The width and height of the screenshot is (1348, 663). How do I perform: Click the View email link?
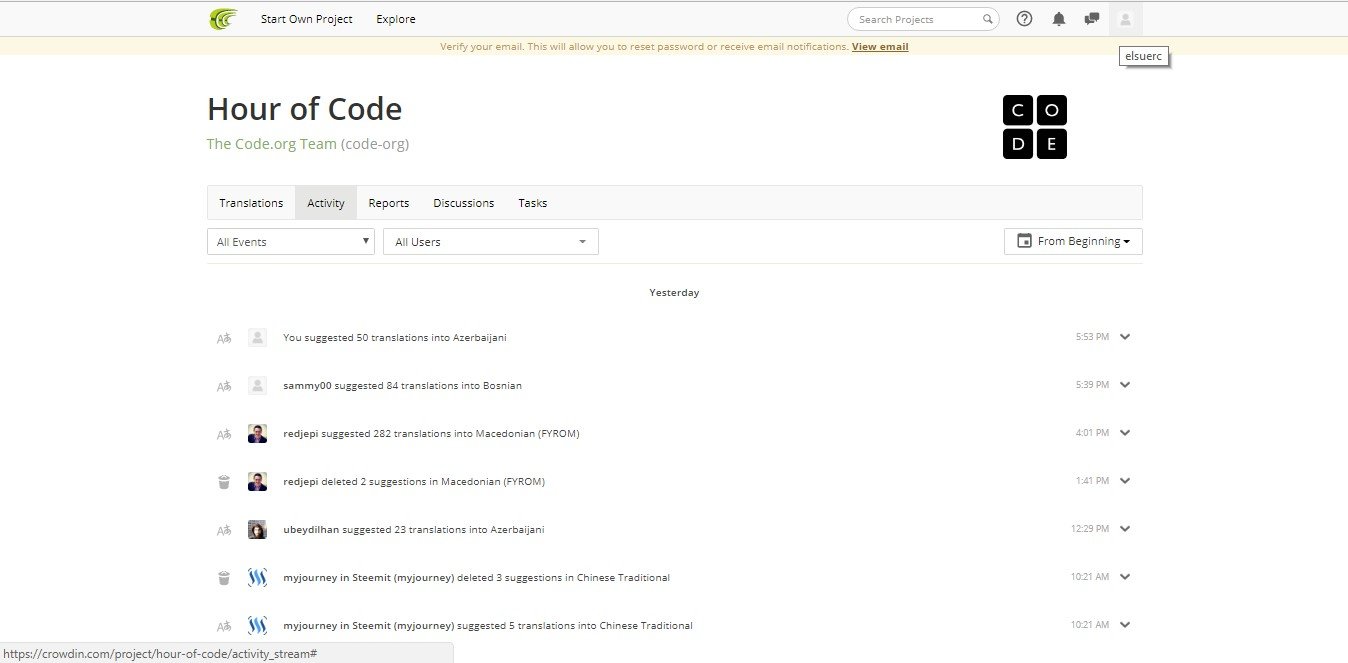tap(880, 47)
